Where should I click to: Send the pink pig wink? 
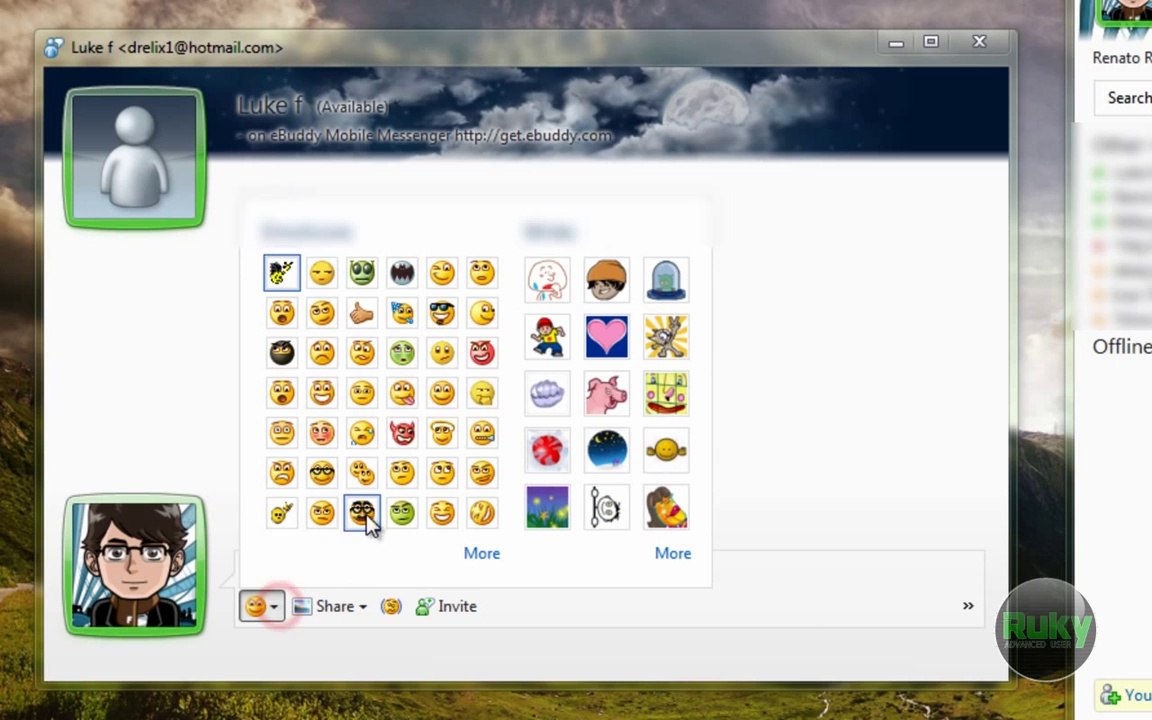(606, 393)
